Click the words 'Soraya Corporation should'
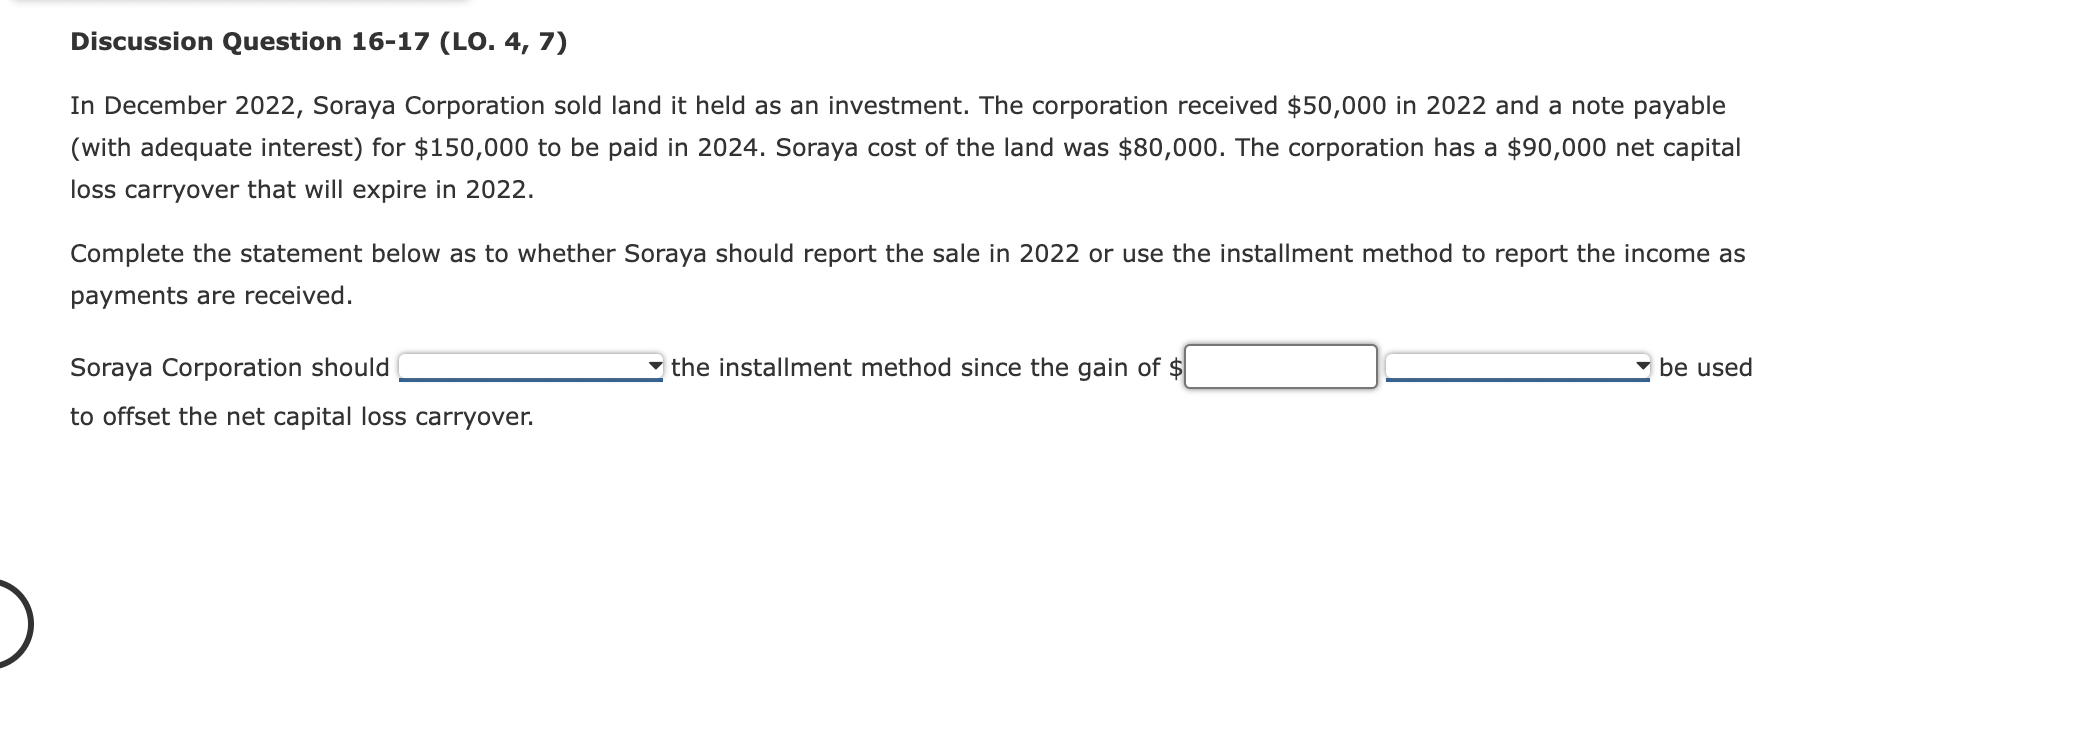 tap(229, 367)
